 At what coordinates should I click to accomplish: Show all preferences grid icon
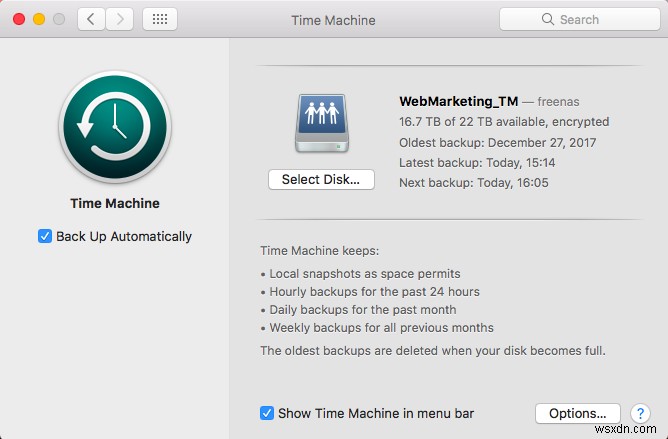coord(160,19)
